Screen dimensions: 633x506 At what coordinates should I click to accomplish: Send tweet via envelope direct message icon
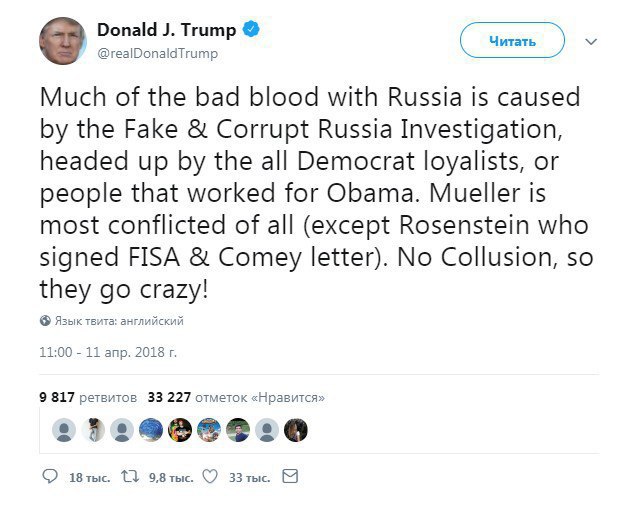[x=290, y=478]
